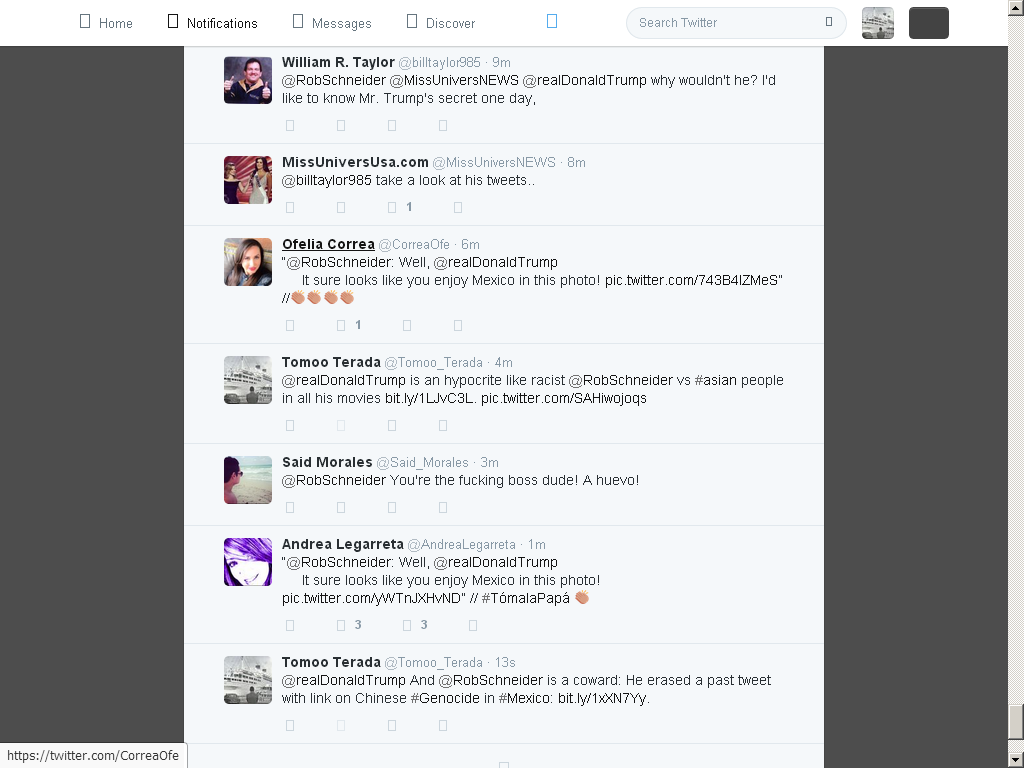Open the #Genocide hashtag

click(x=445, y=698)
